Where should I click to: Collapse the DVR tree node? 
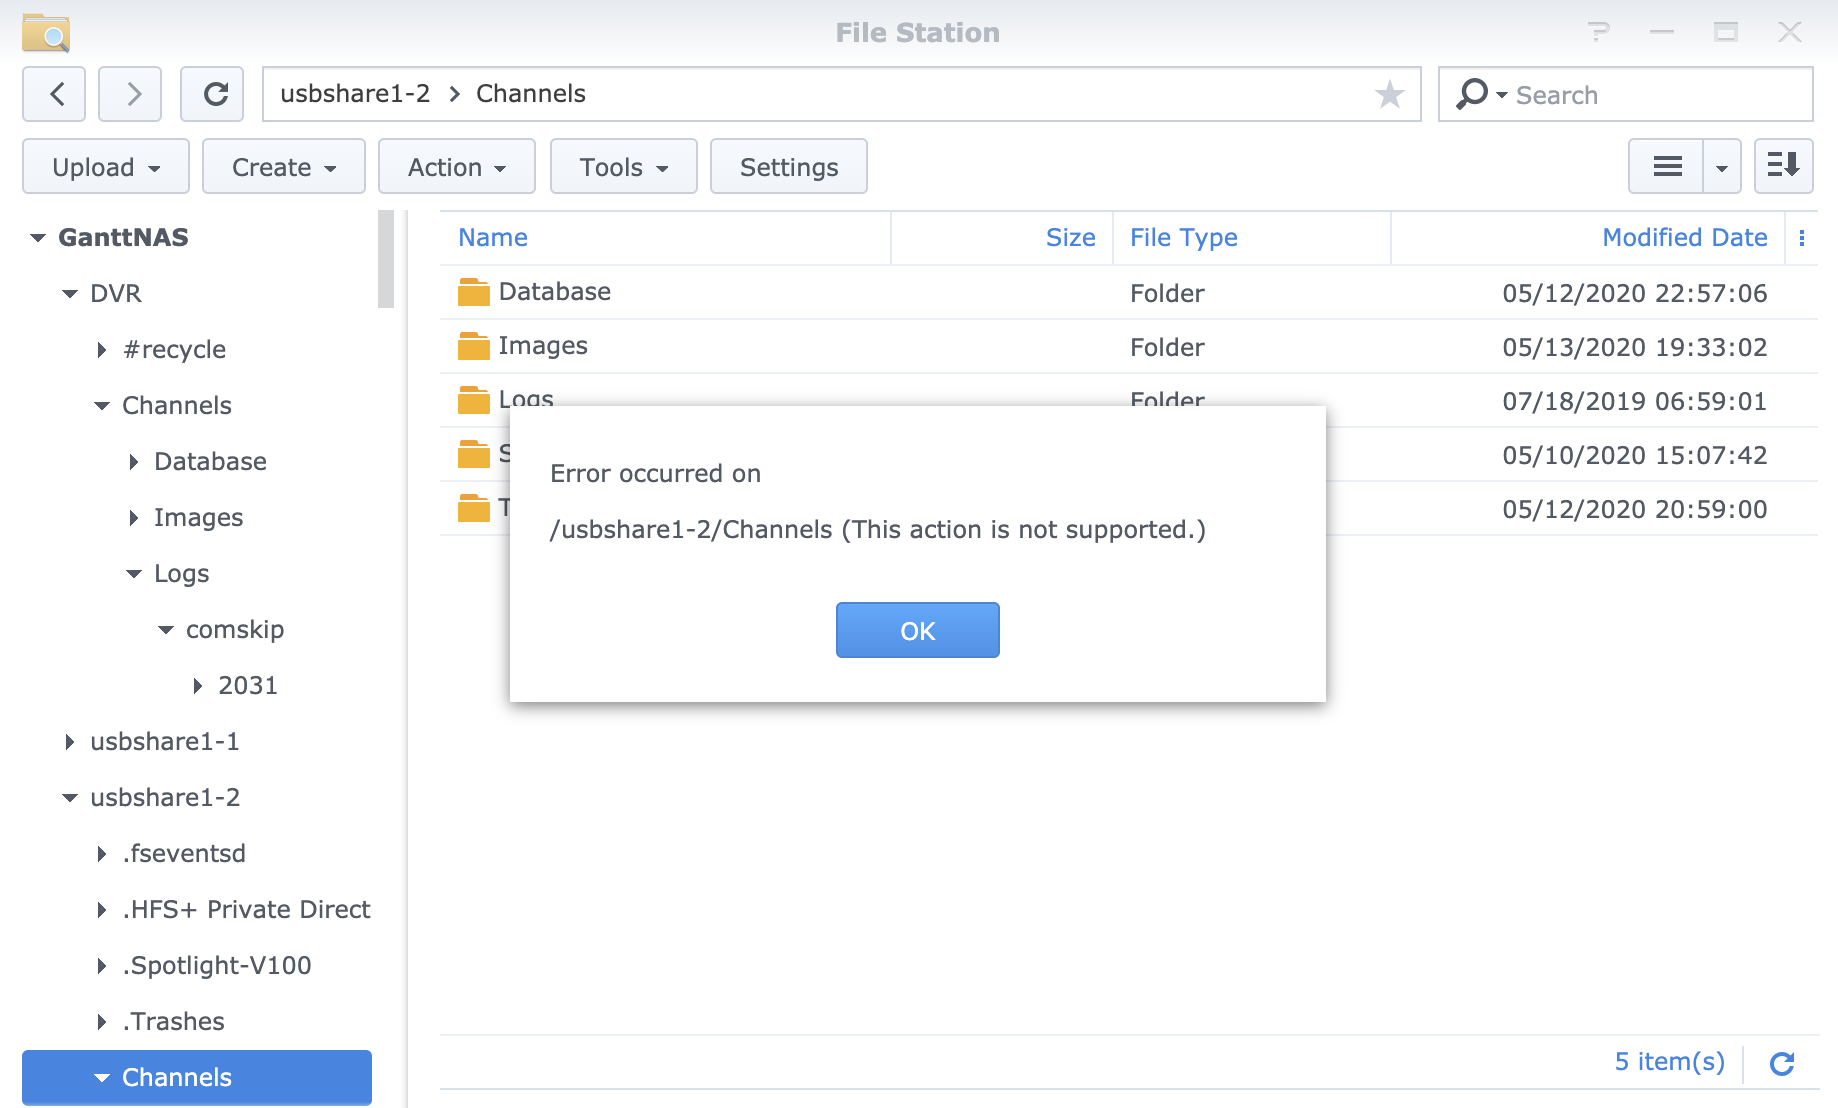pyautogui.click(x=70, y=294)
